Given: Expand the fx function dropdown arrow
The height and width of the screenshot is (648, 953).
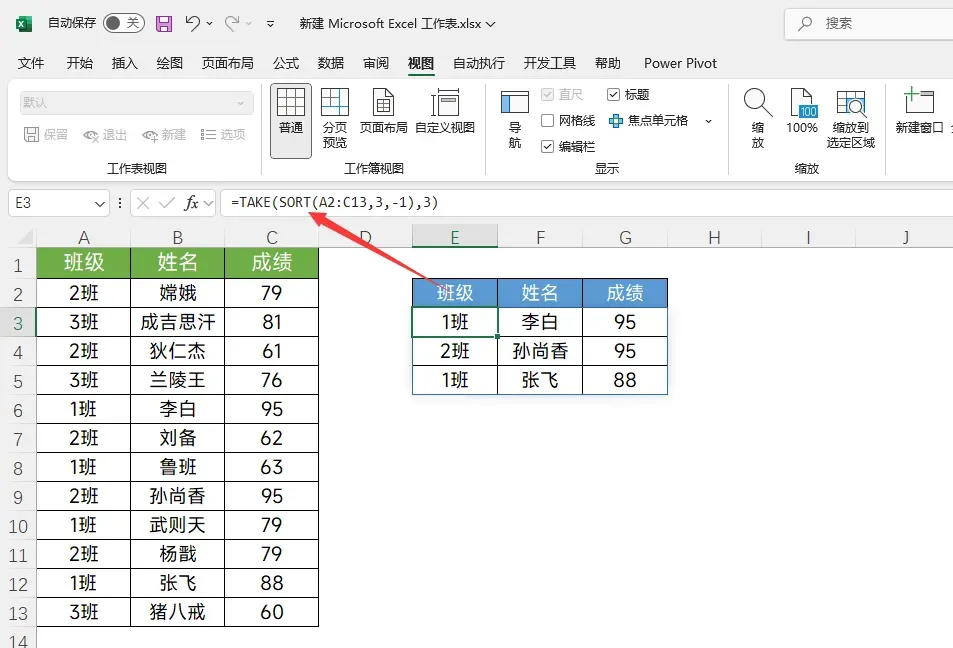Looking at the screenshot, I should [209, 204].
